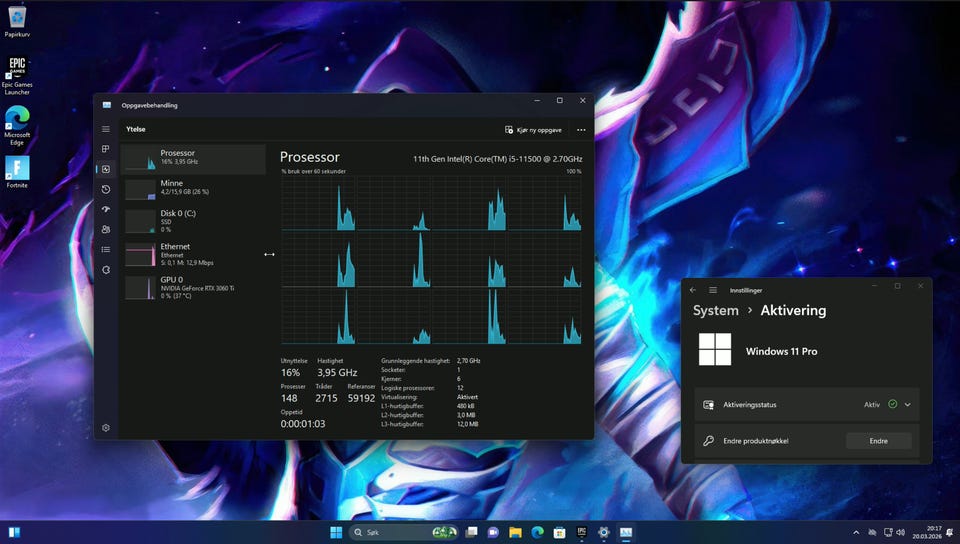Image resolution: width=960 pixels, height=544 pixels.
Task: Open the Task Manager hamburger navigation menu
Action: coord(106,129)
